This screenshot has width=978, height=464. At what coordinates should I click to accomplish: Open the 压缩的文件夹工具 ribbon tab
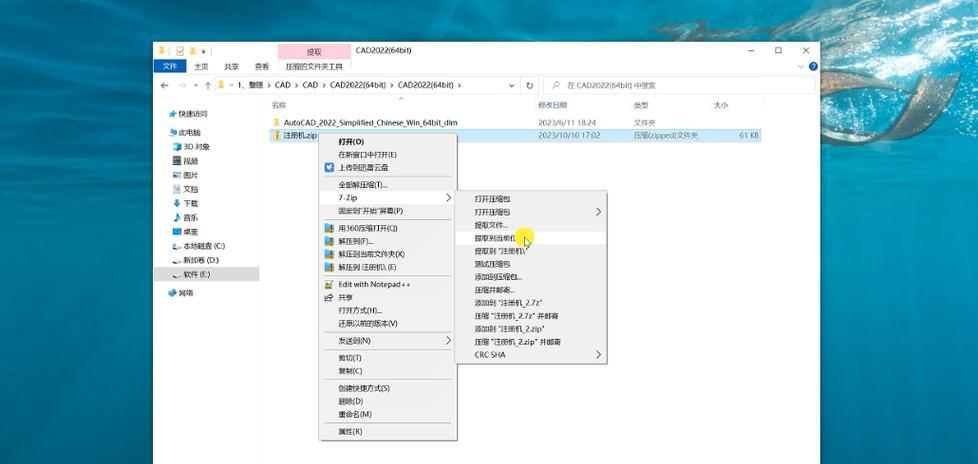tap(314, 66)
